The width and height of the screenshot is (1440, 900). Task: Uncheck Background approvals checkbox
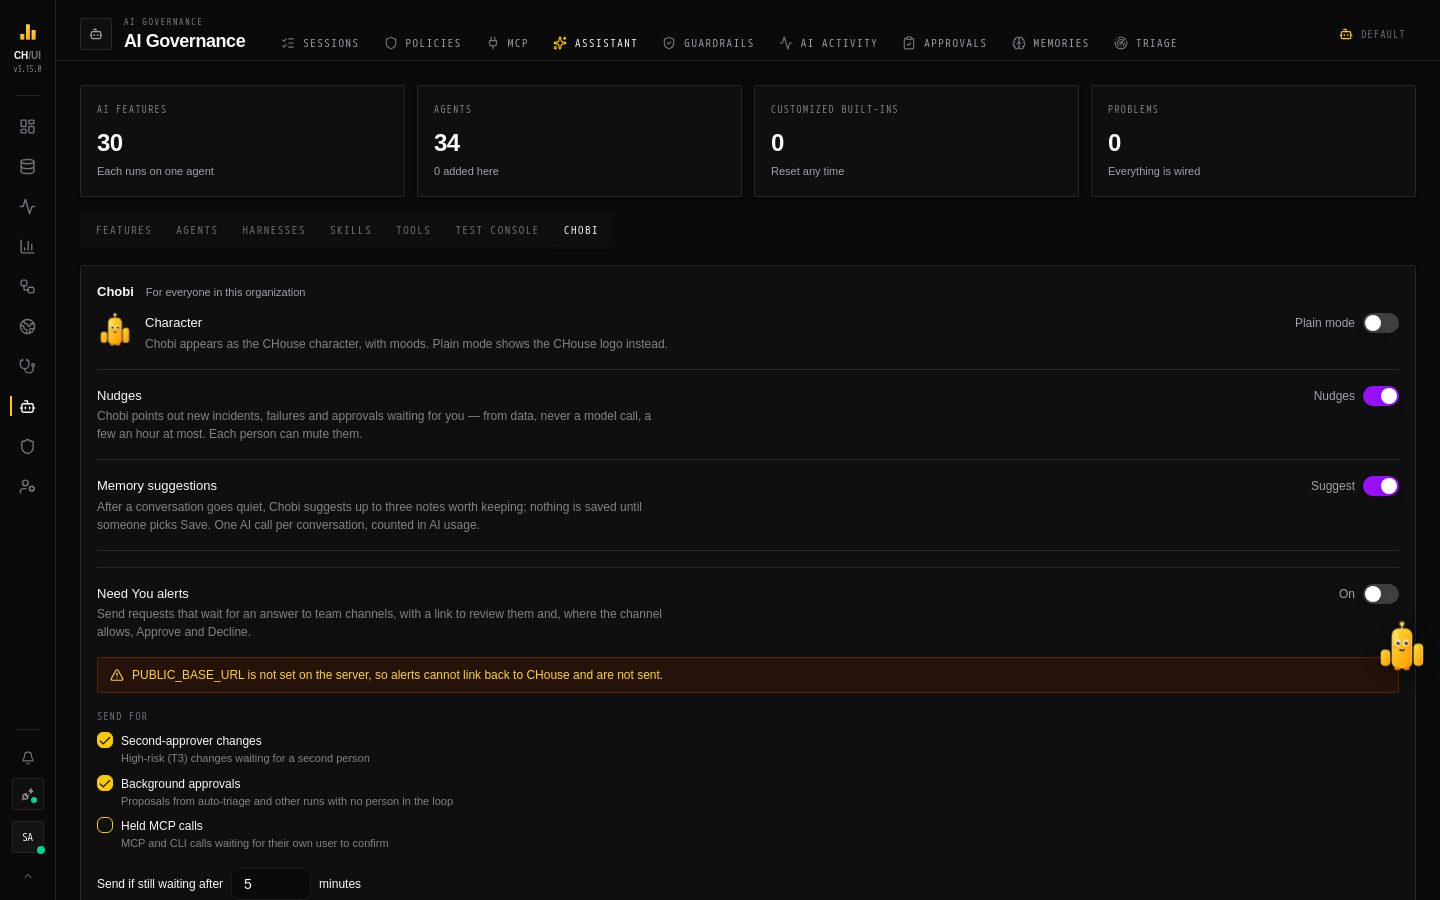[105, 783]
